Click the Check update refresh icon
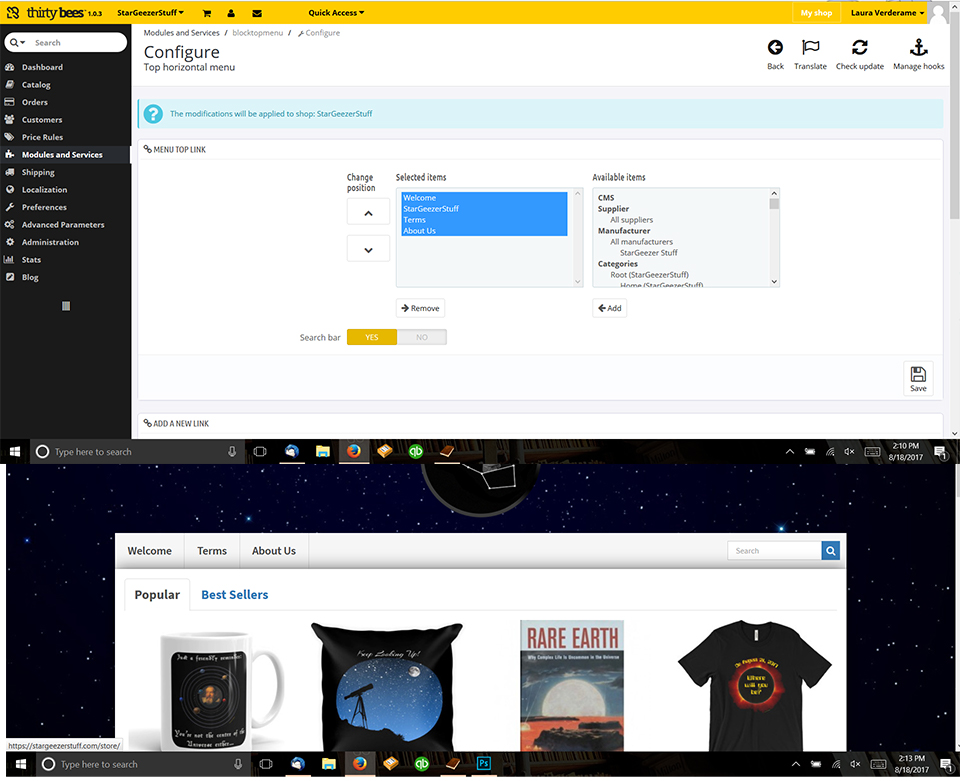Screen dimensions: 960x781 point(859,49)
